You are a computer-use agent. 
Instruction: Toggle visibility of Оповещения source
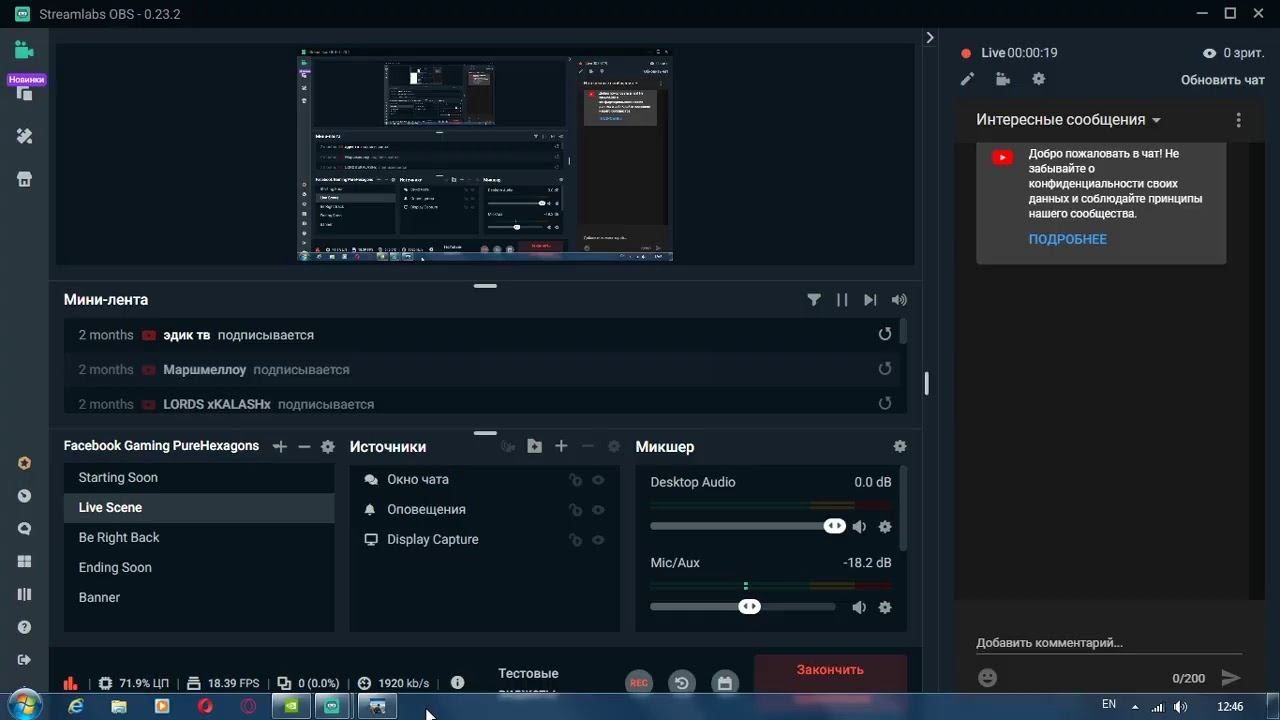pyautogui.click(x=598, y=510)
